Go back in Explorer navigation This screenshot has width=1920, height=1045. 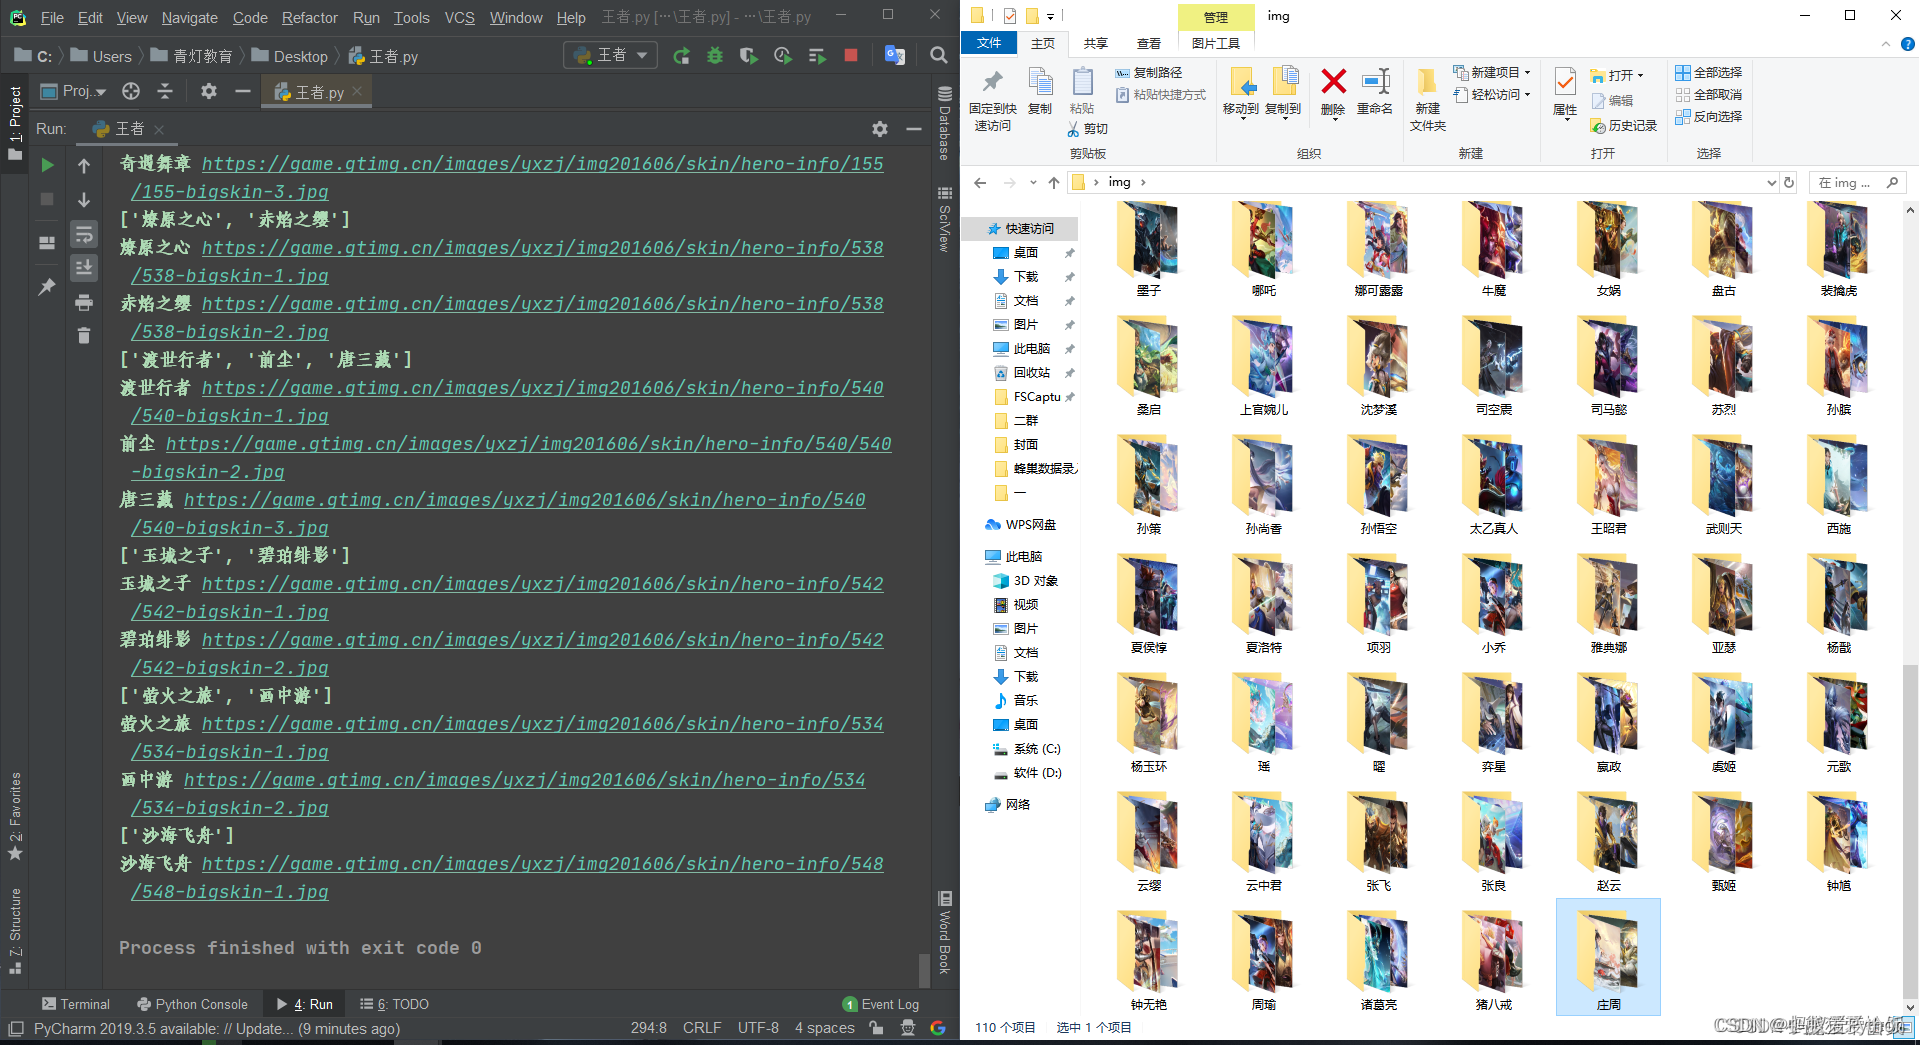pyautogui.click(x=980, y=182)
